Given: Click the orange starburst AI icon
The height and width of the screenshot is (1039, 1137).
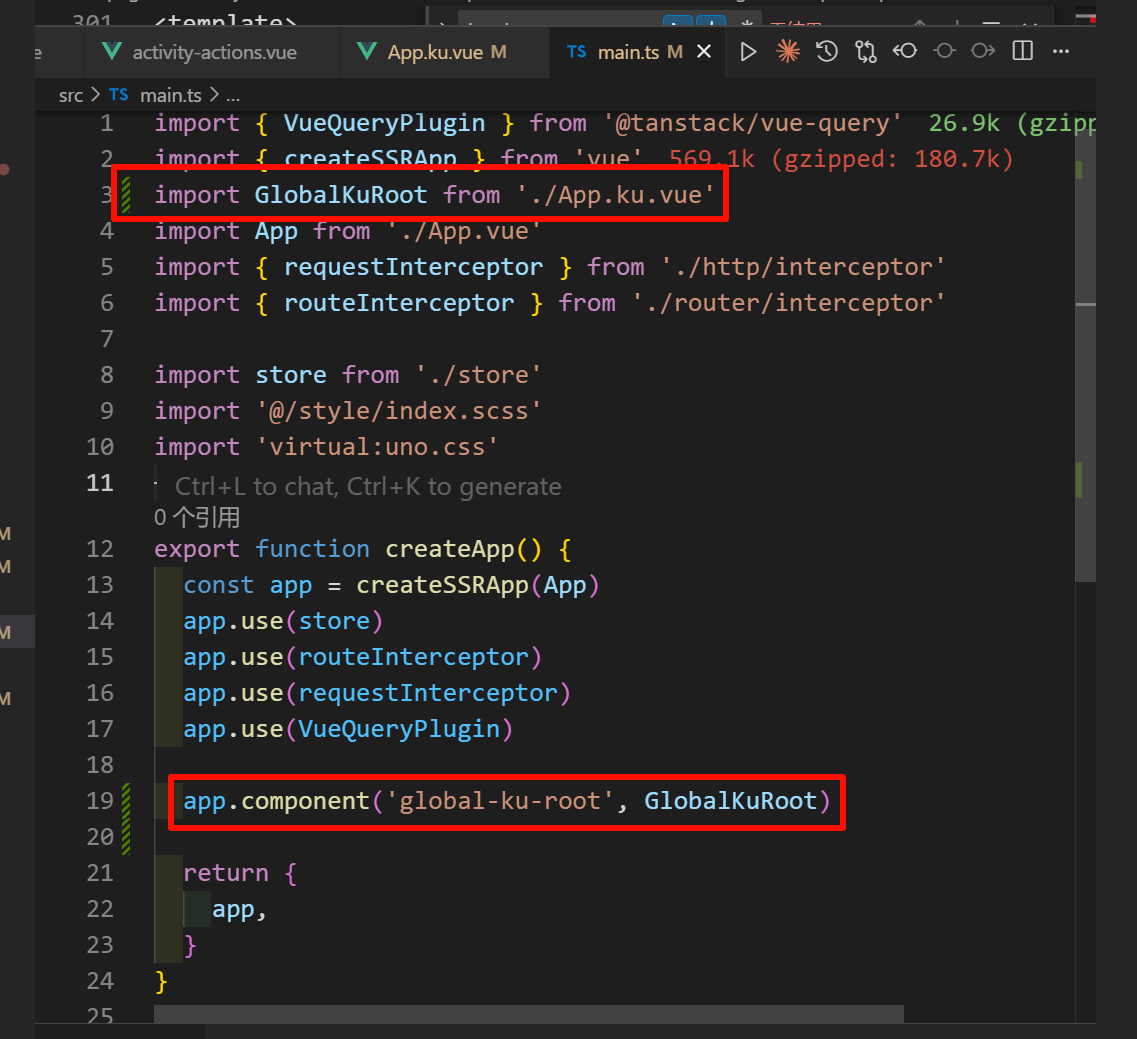Looking at the screenshot, I should click(x=788, y=52).
